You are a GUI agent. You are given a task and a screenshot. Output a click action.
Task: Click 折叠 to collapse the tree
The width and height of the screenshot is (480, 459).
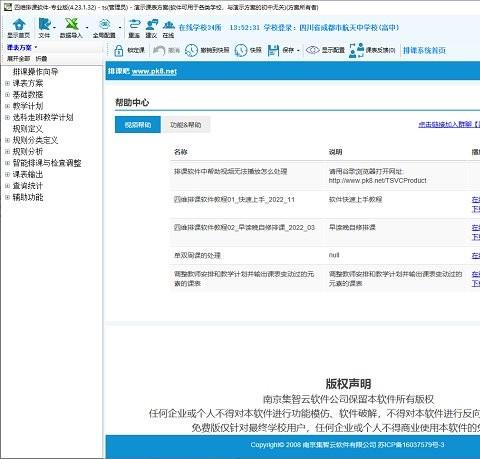click(41, 59)
